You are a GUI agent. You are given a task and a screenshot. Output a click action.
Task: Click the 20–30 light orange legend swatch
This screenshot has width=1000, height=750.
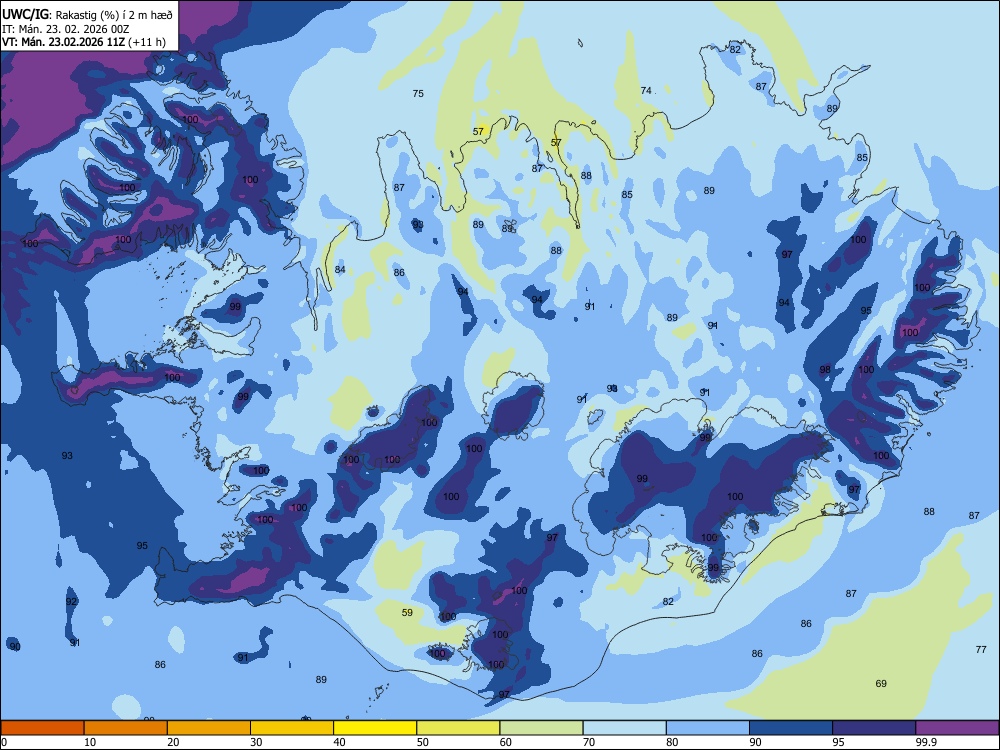(x=209, y=728)
